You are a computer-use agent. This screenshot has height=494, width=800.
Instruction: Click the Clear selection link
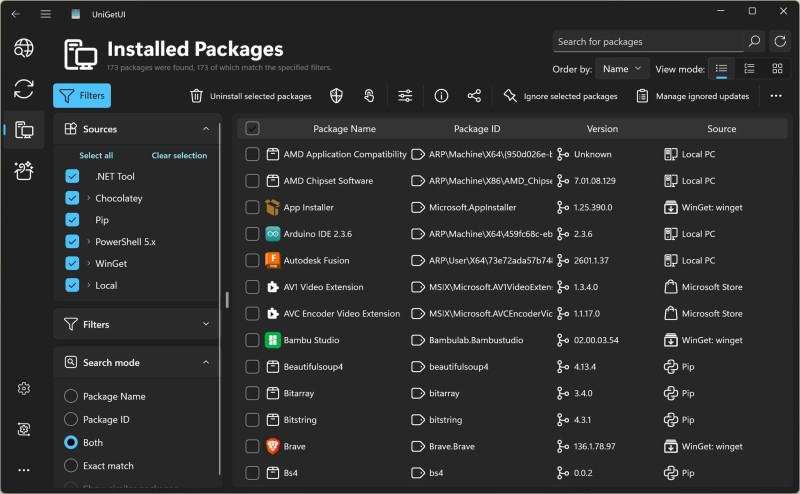[179, 155]
